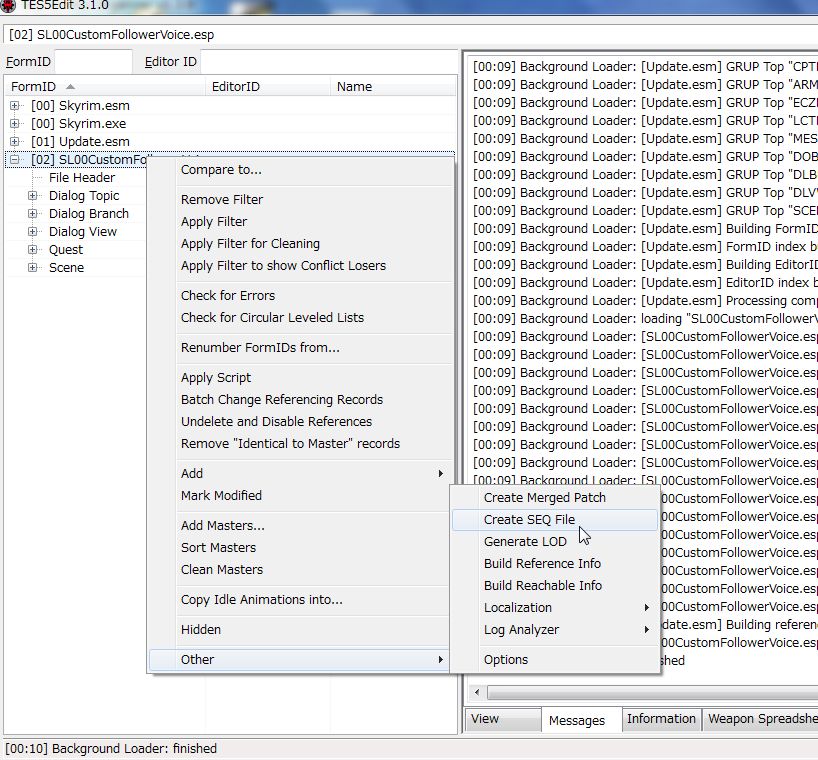Expand the Quest group
Image resolution: width=818 pixels, height=760 pixels.
[x=32, y=249]
